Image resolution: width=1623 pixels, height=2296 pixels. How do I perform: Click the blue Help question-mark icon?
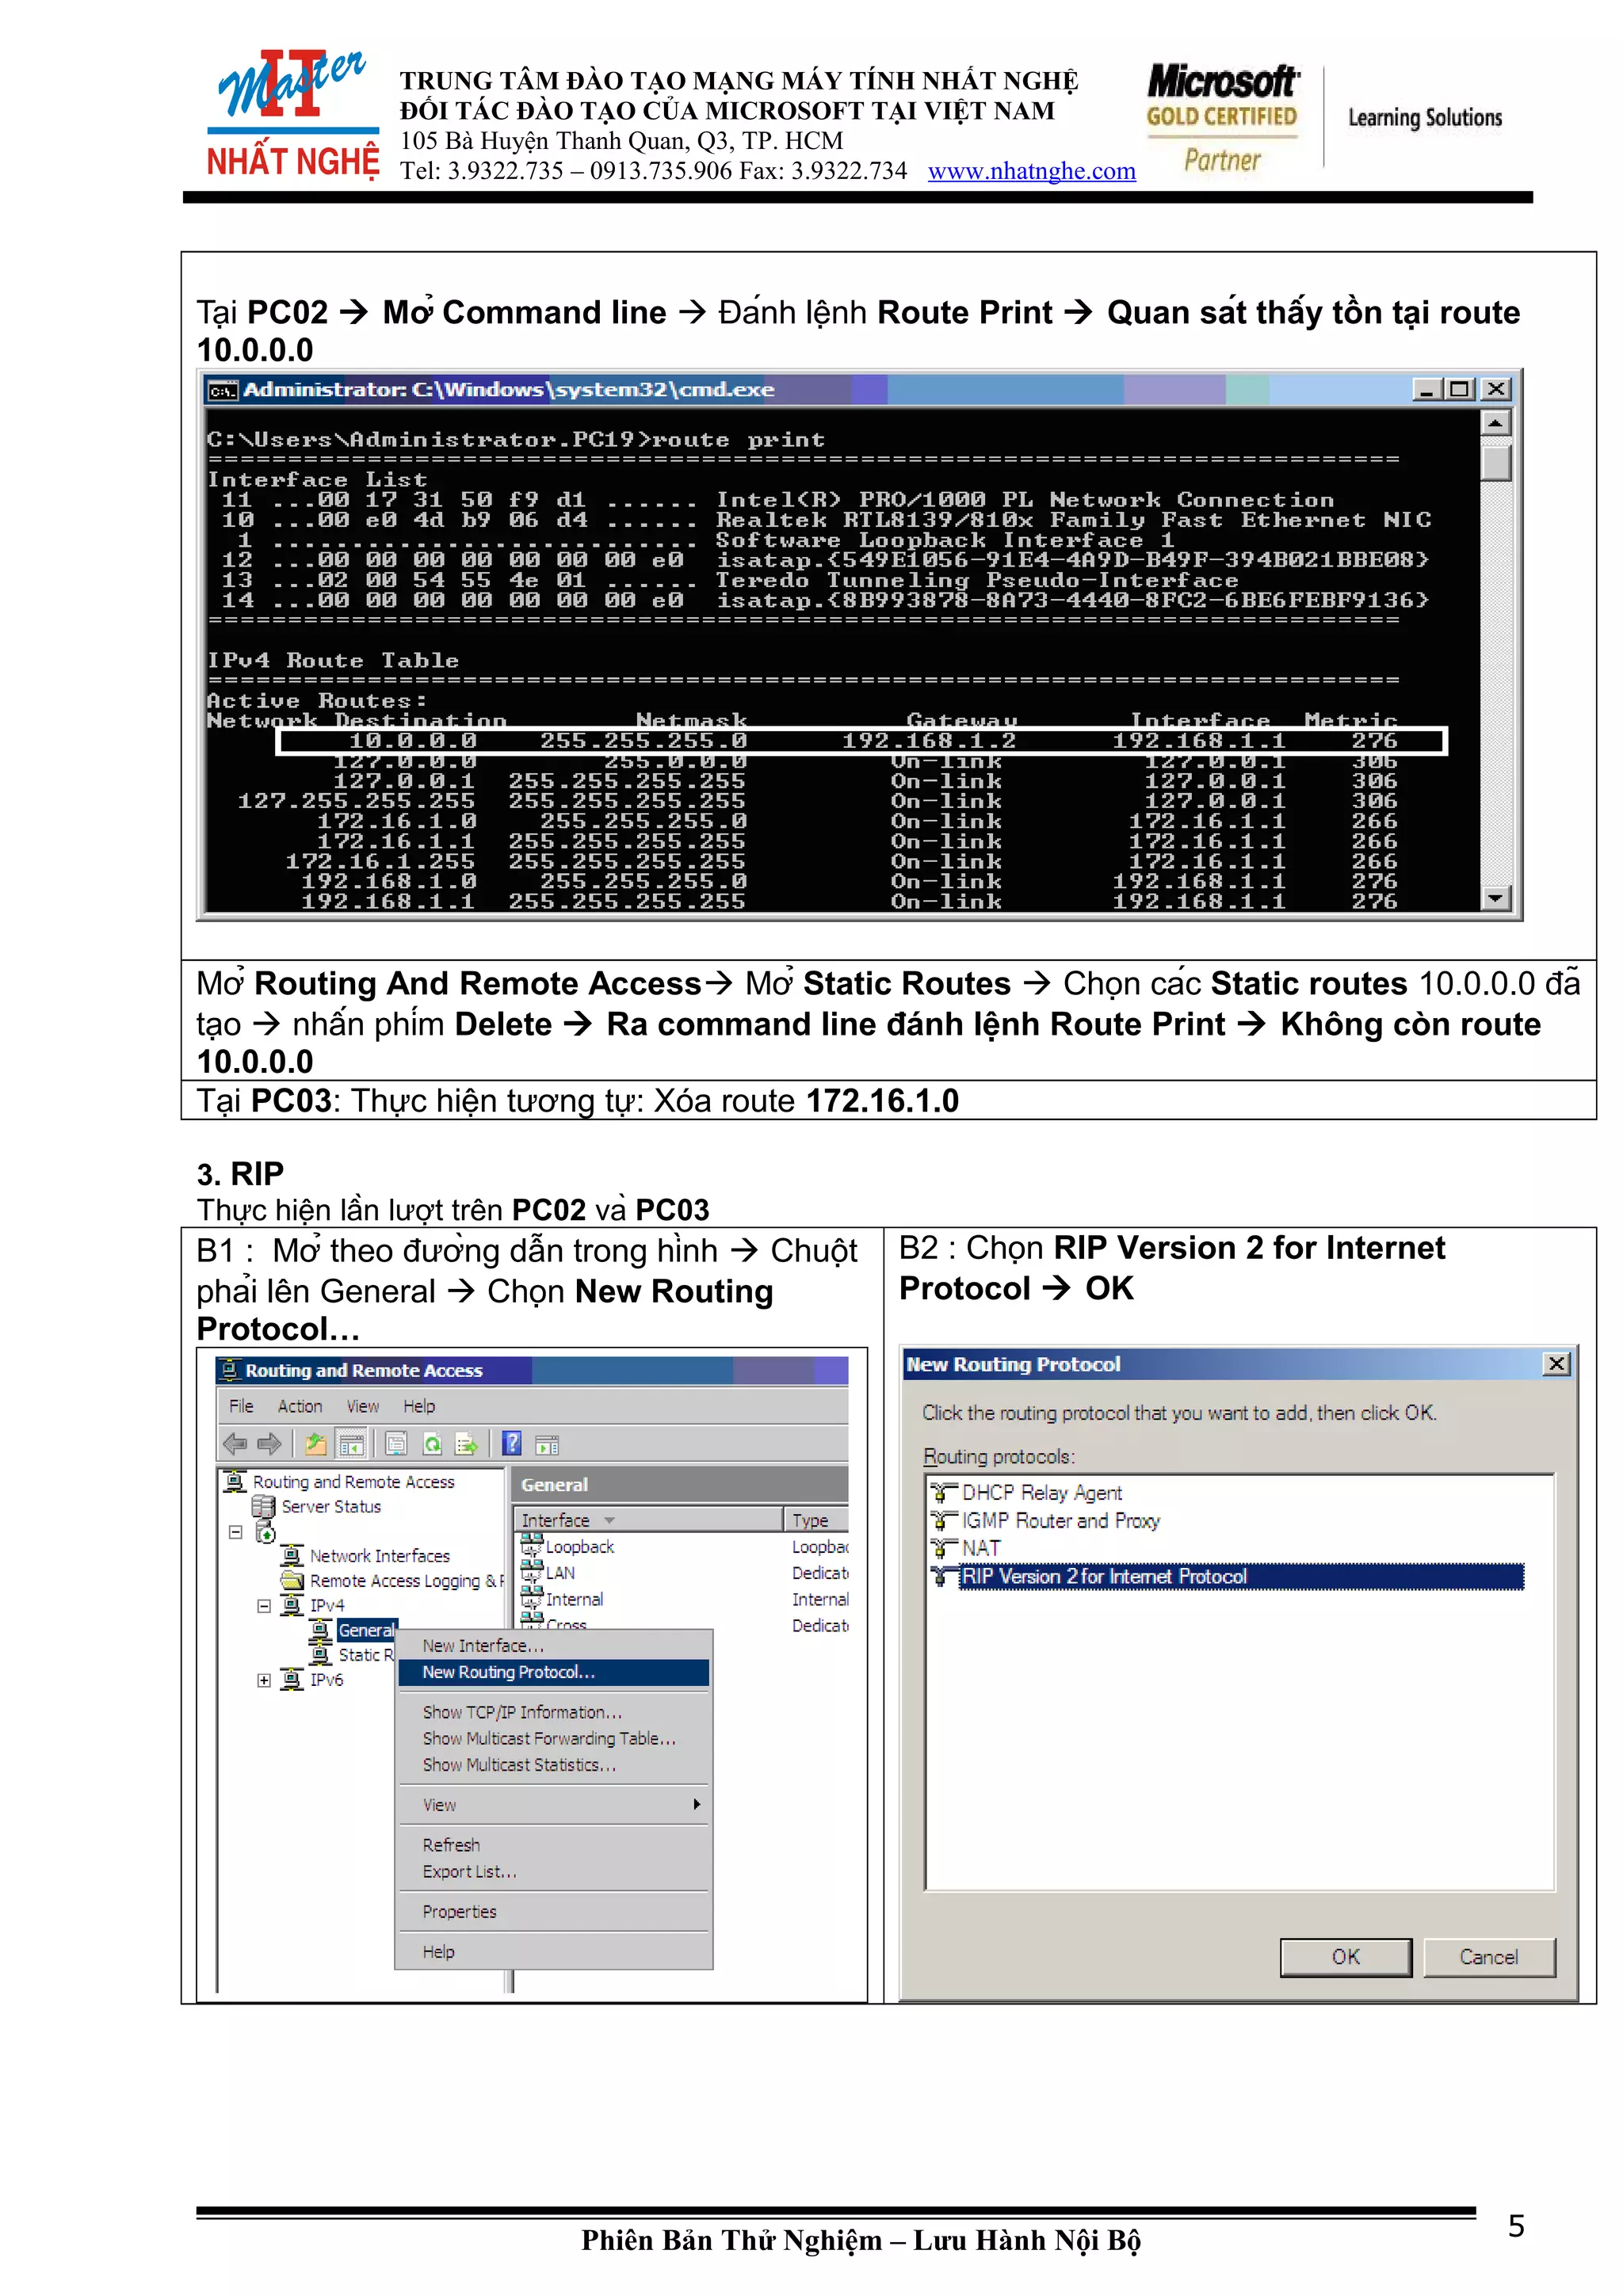coord(512,1443)
